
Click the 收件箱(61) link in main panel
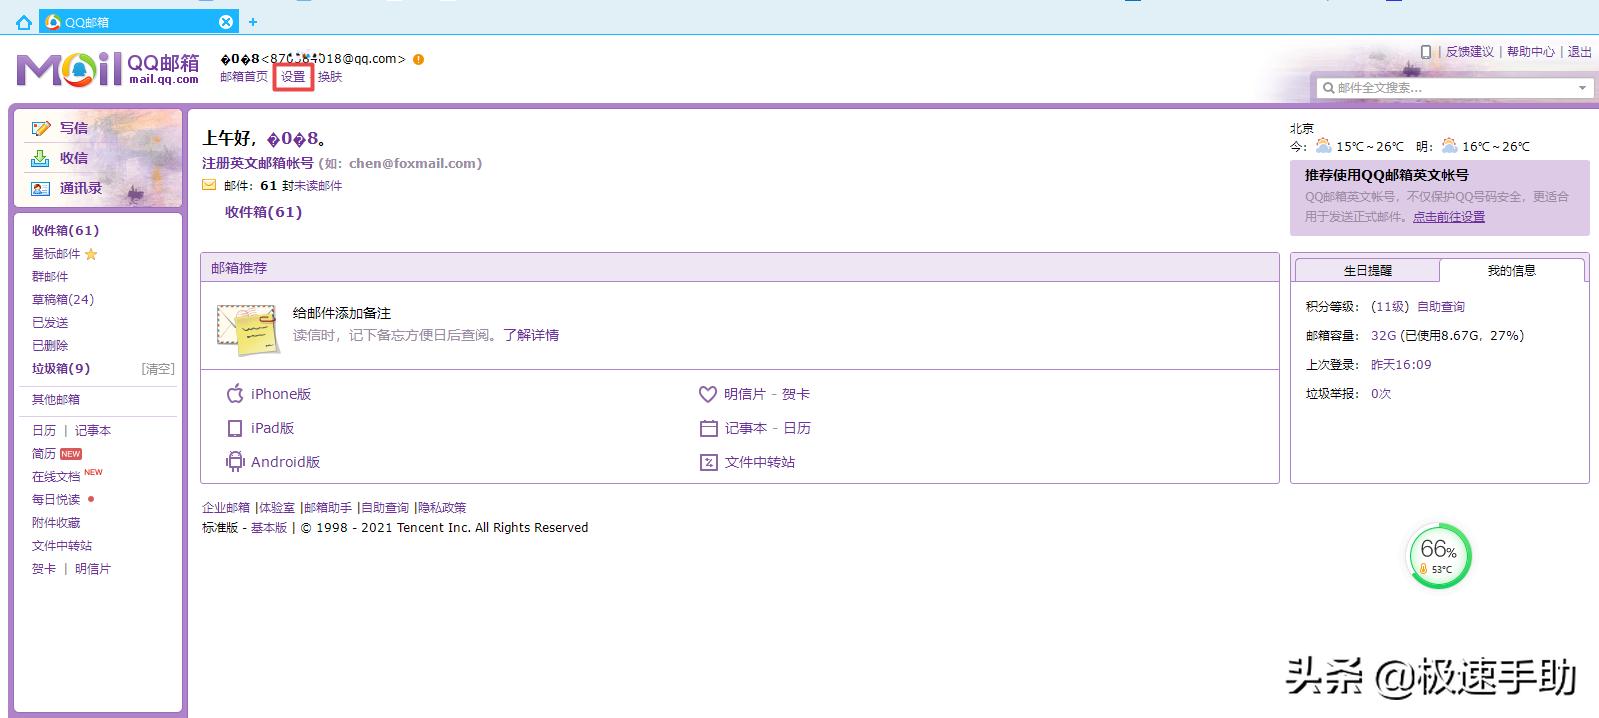click(x=263, y=212)
